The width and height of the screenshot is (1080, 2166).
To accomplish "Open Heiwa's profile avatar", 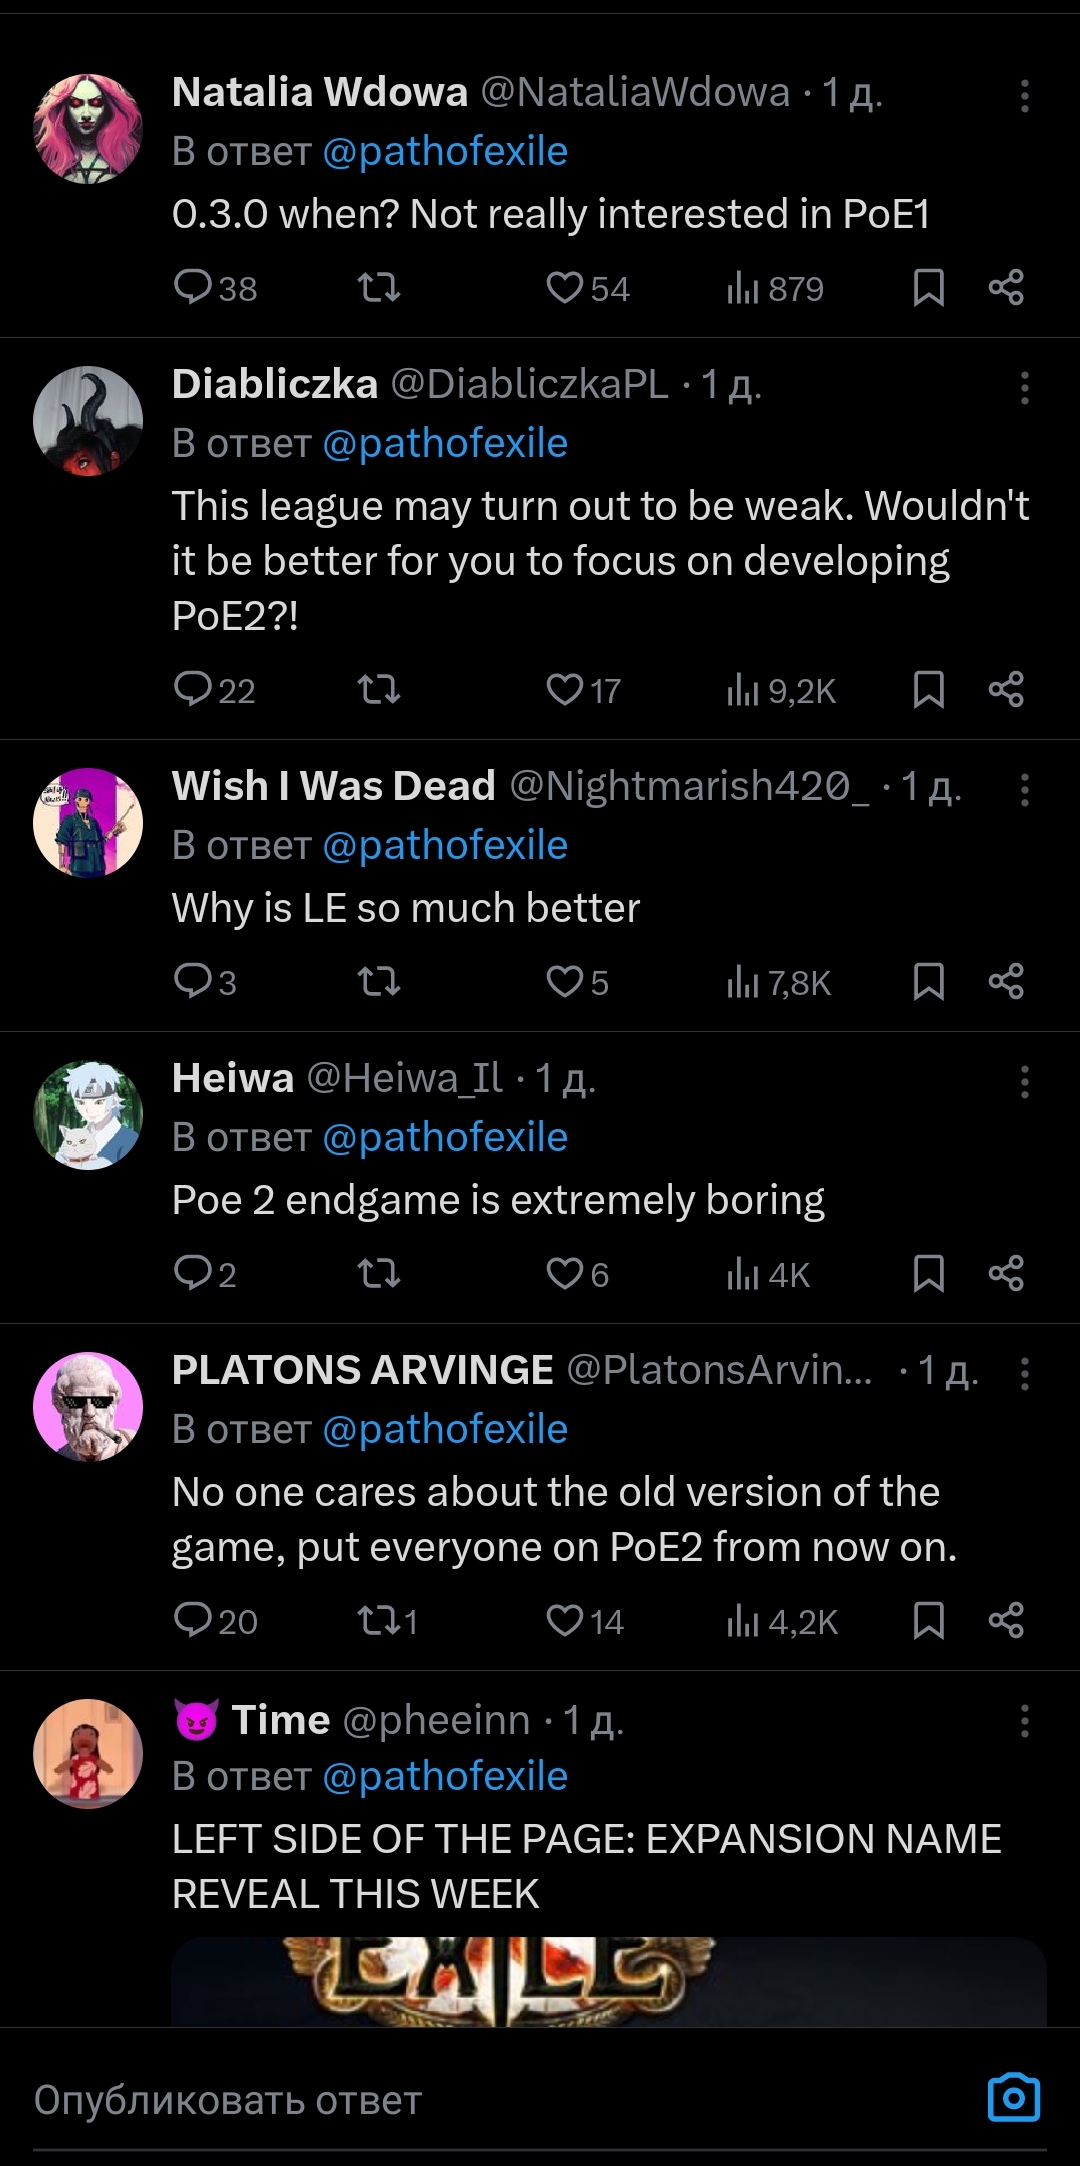I will click(x=88, y=1115).
